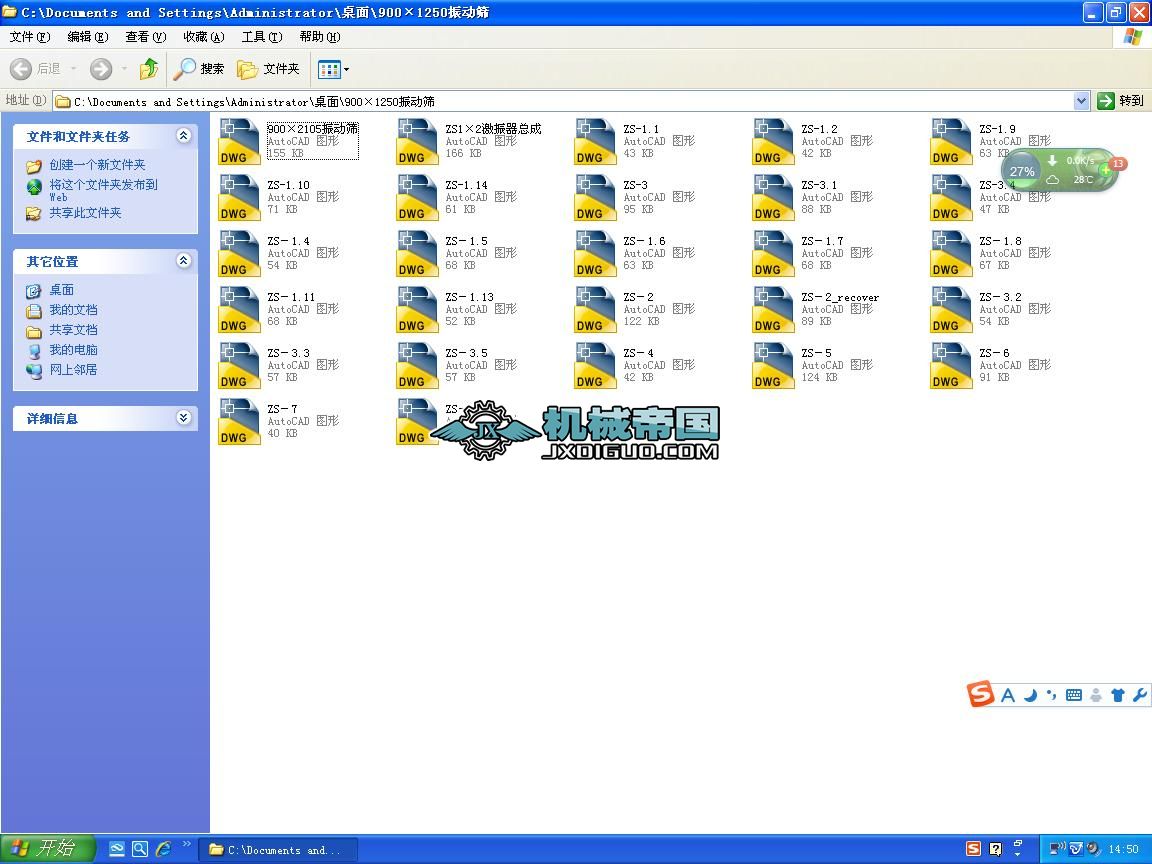The height and width of the screenshot is (864, 1152).
Task: Select the ZS-2_recover DWG file icon
Action: tap(773, 309)
